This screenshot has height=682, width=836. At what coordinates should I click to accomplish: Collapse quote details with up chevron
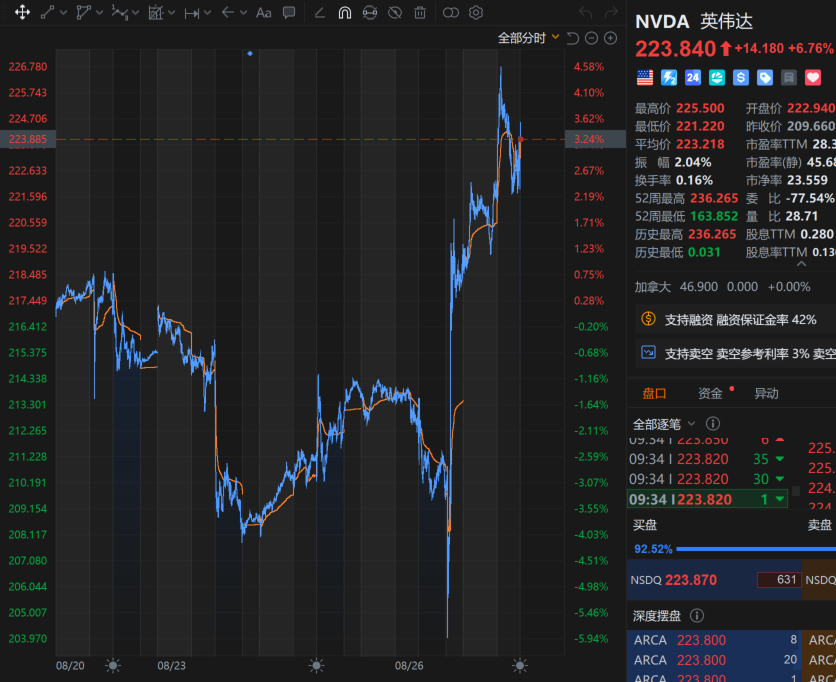[x=801, y=263]
